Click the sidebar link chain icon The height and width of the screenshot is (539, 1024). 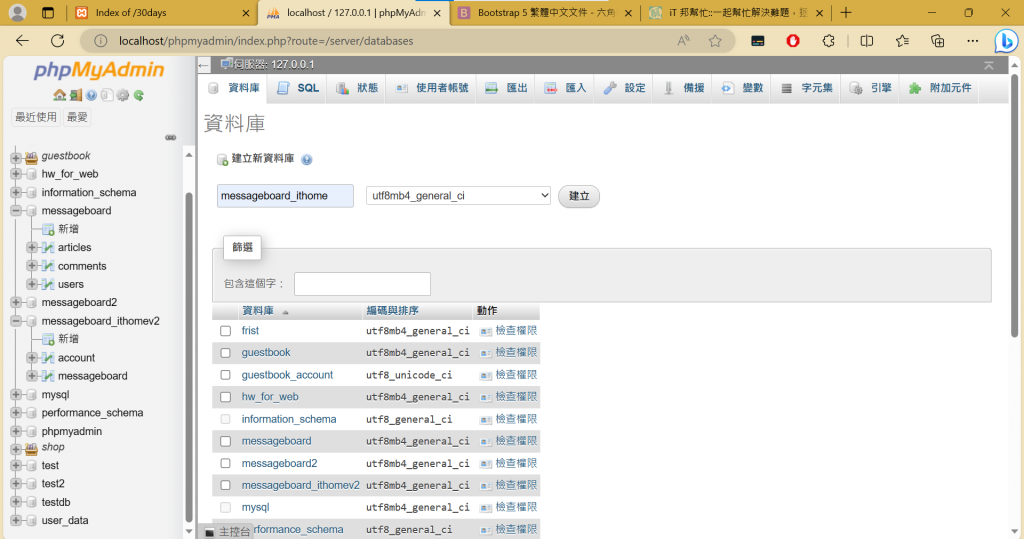pos(170,137)
